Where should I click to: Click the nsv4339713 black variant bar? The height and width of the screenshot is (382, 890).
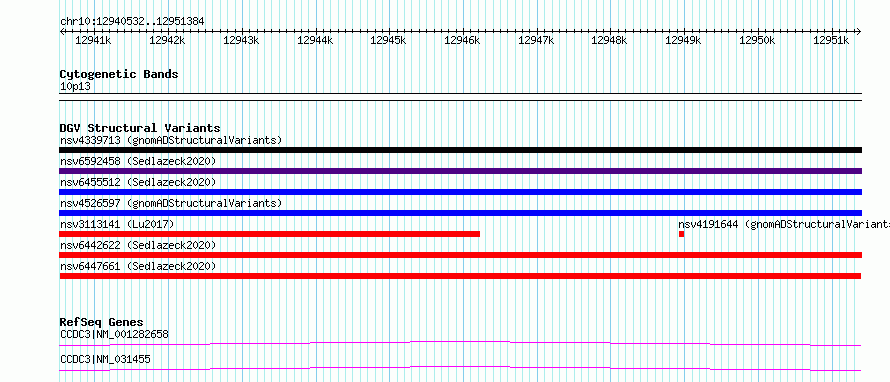pos(460,150)
